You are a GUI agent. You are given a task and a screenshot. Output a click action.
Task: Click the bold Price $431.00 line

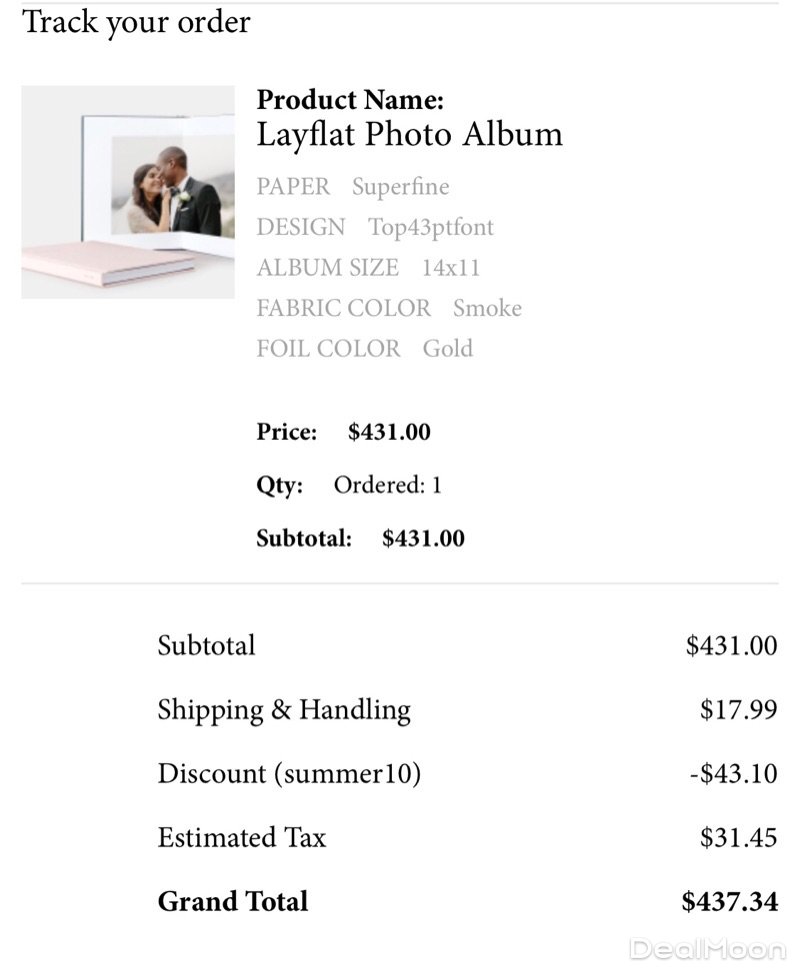343,432
